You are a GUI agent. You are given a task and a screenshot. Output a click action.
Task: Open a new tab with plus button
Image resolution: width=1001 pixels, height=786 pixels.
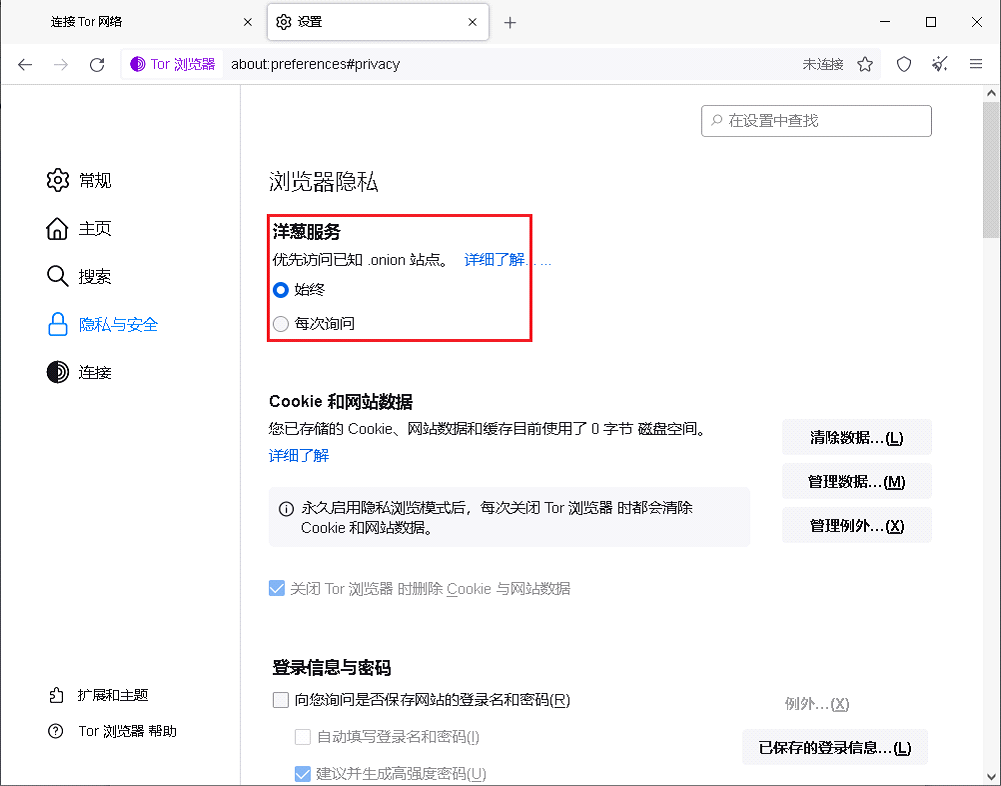[x=509, y=23]
